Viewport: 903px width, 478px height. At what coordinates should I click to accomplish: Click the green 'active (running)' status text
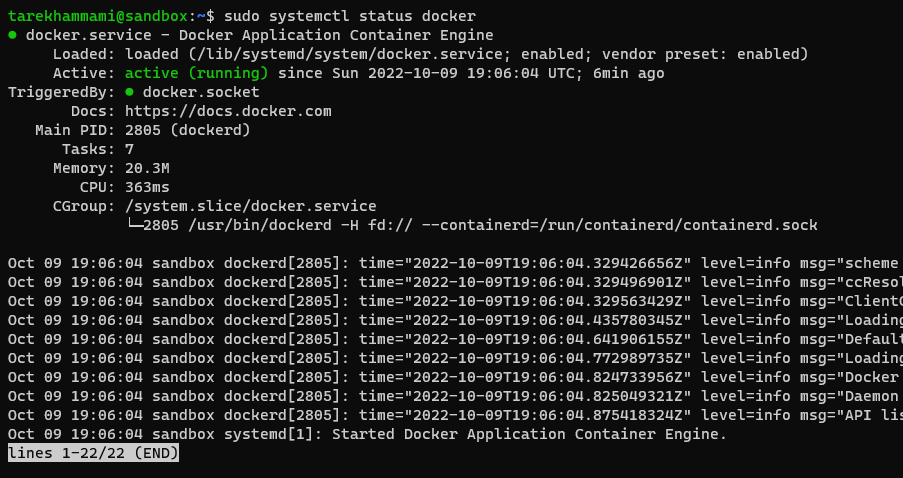(196, 73)
